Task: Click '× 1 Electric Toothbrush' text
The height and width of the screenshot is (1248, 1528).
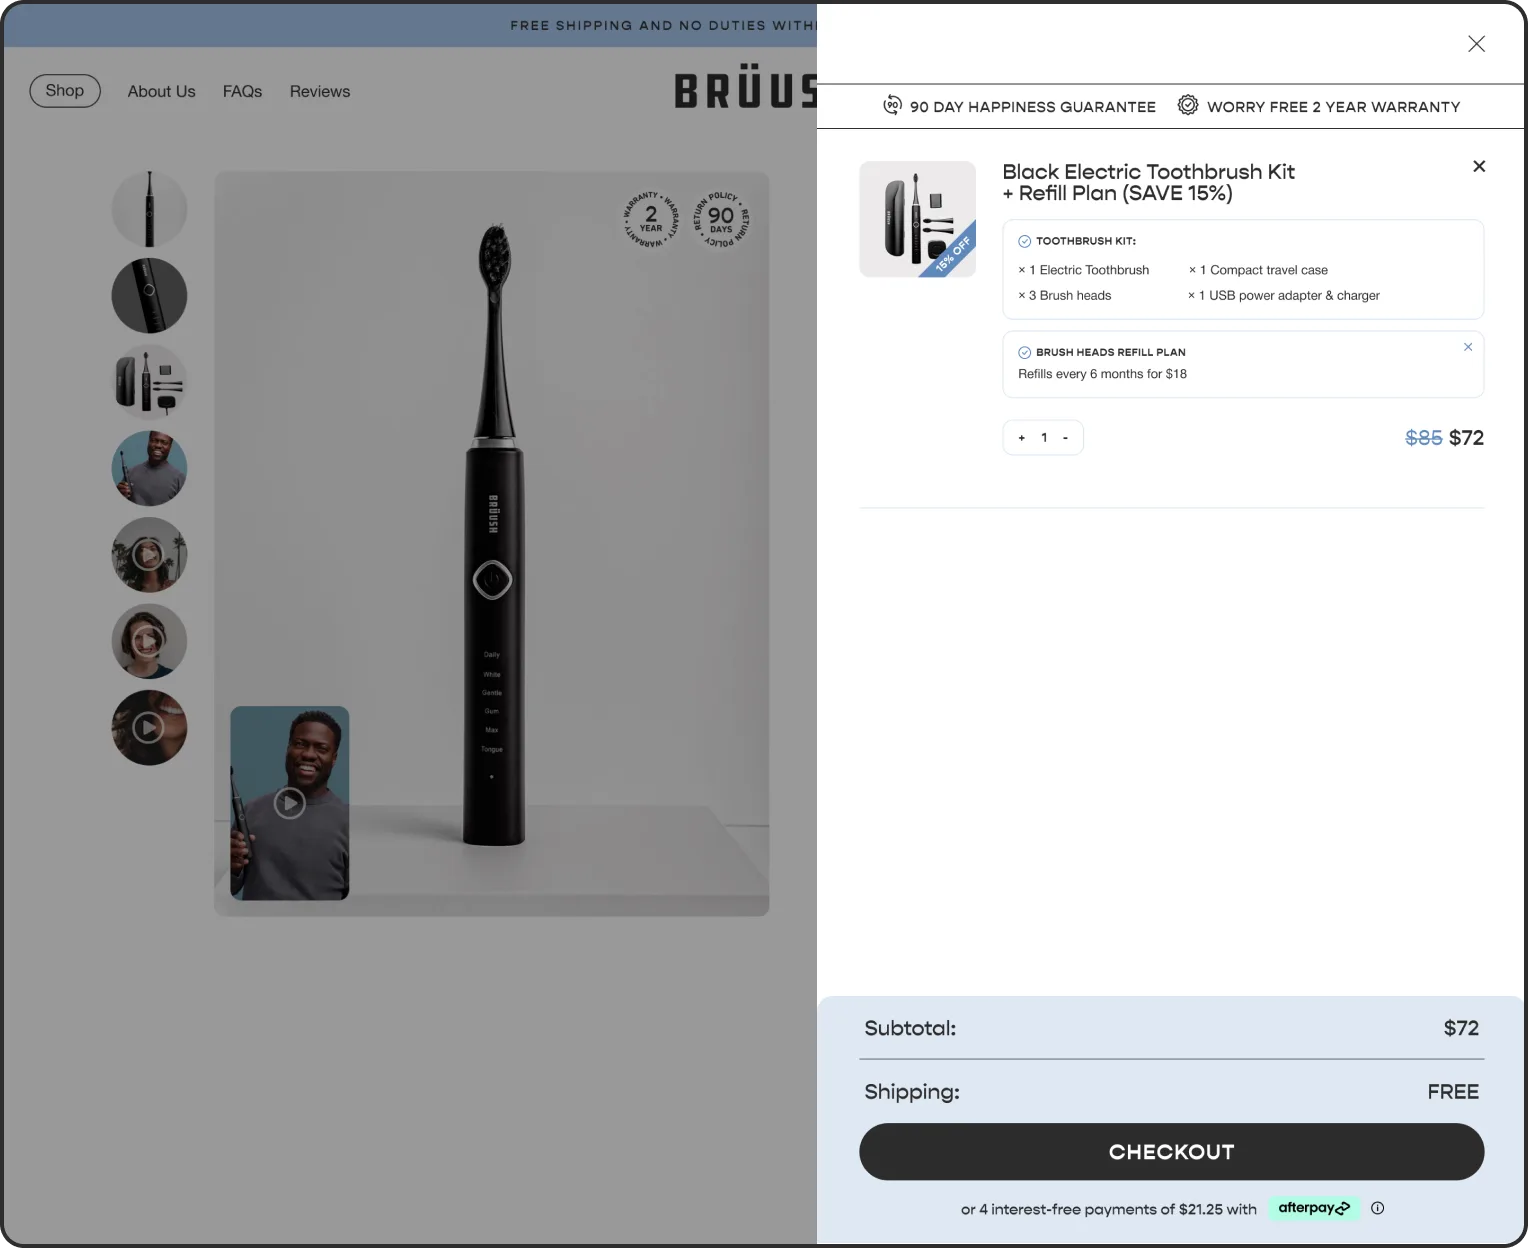Action: (x=1084, y=270)
